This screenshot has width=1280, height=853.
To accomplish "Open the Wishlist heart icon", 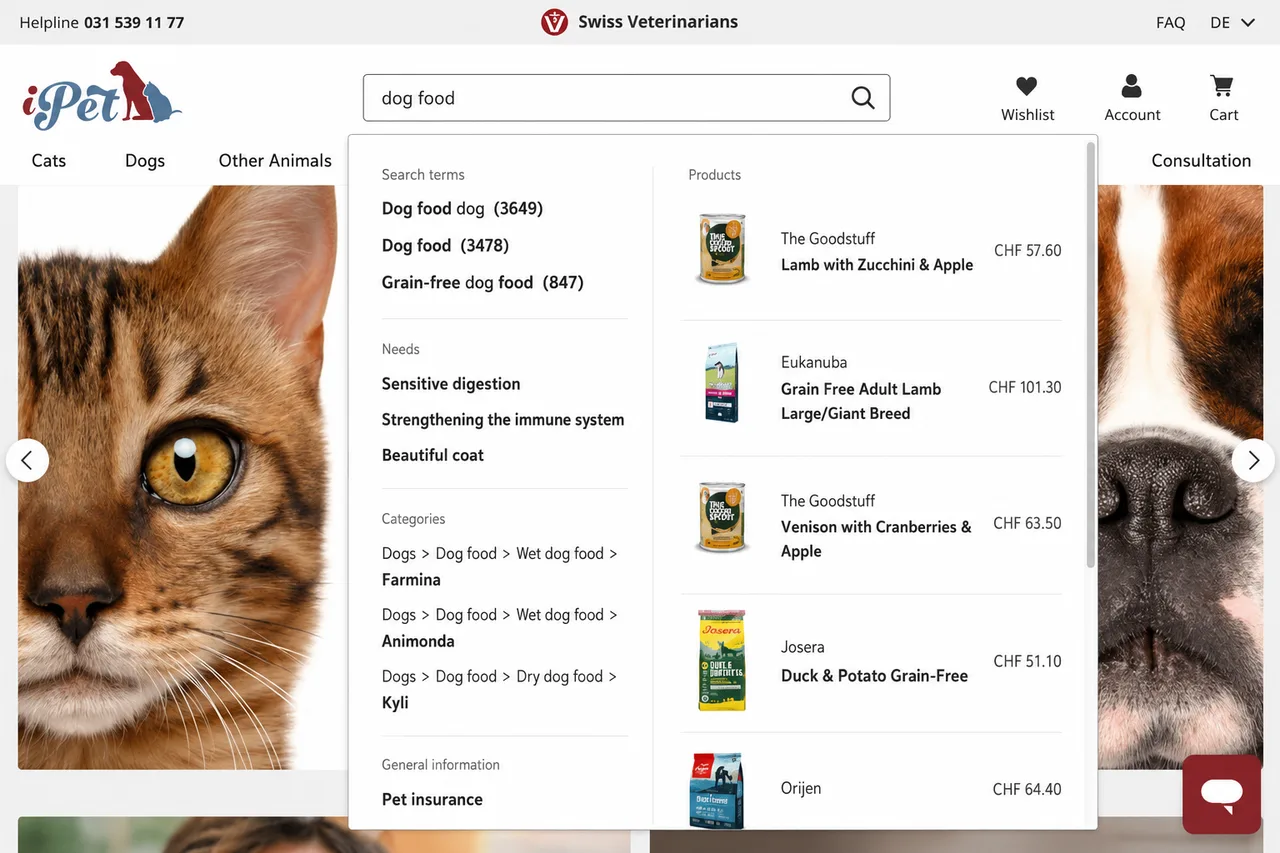I will [1026, 86].
